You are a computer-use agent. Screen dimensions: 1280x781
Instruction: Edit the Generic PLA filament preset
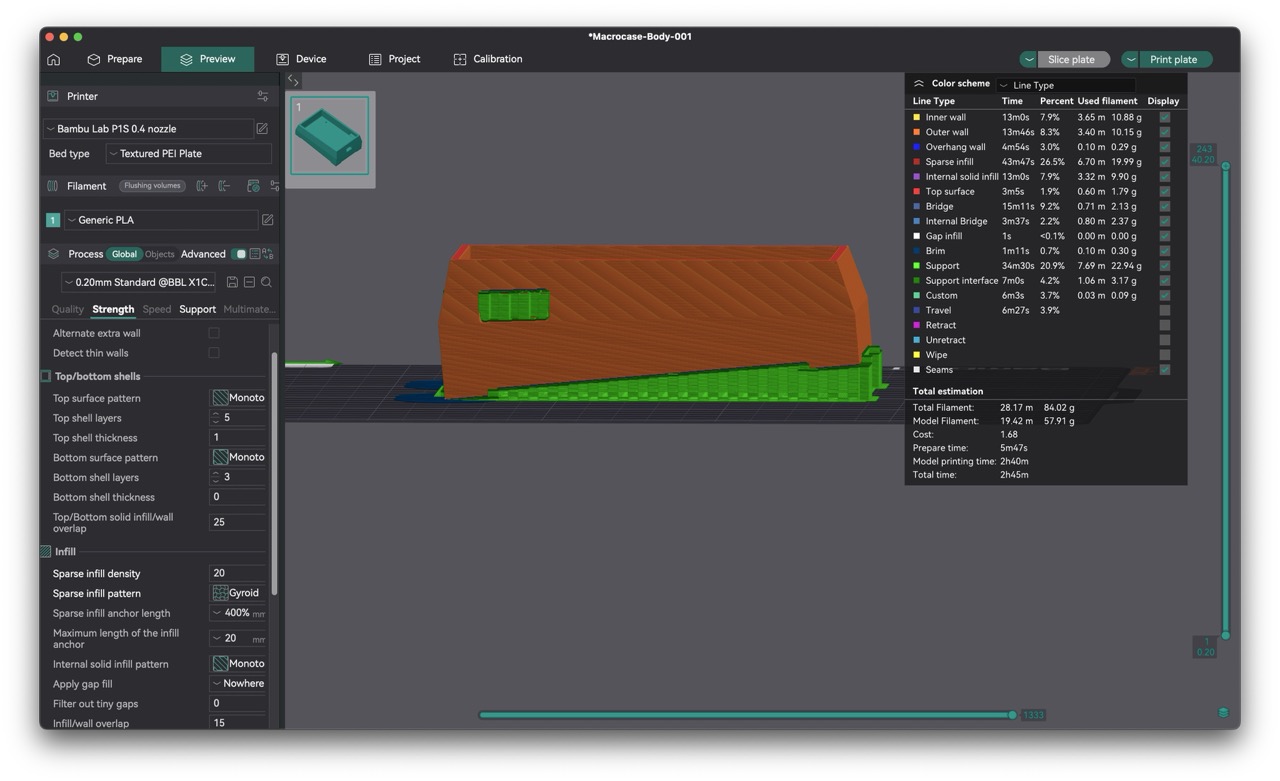[267, 220]
